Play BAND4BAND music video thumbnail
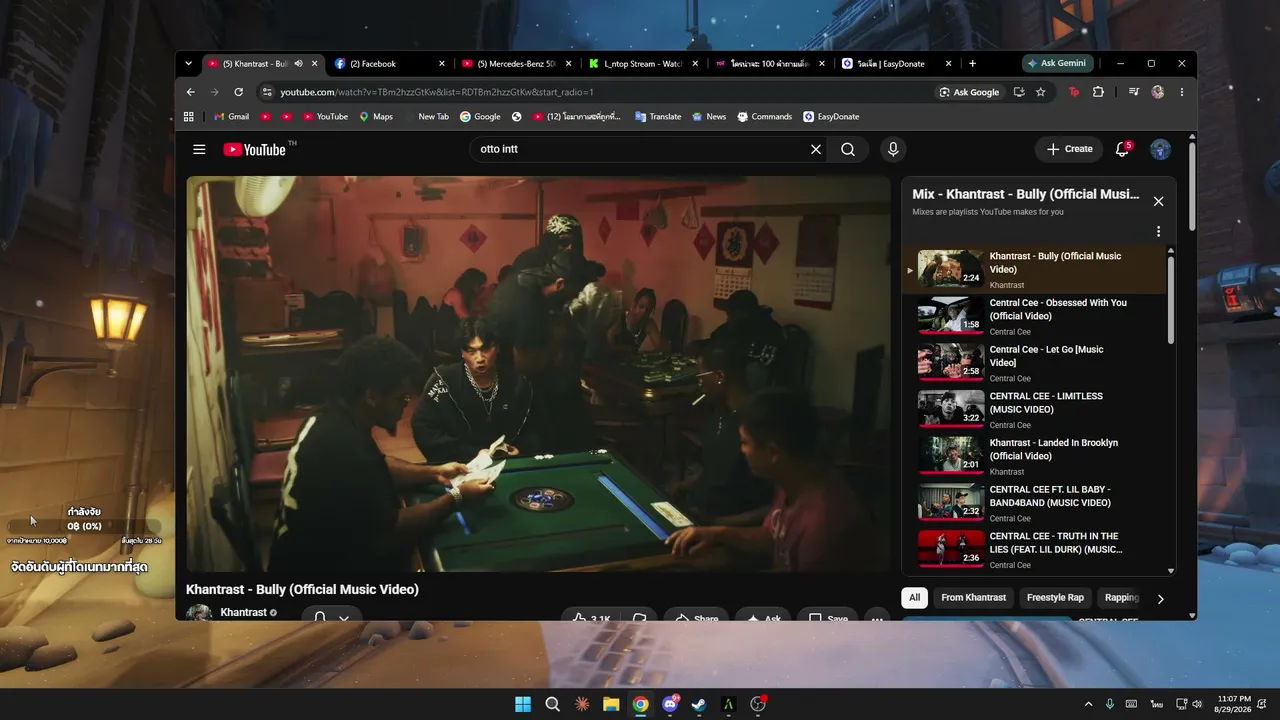1280x720 pixels. coord(951,502)
